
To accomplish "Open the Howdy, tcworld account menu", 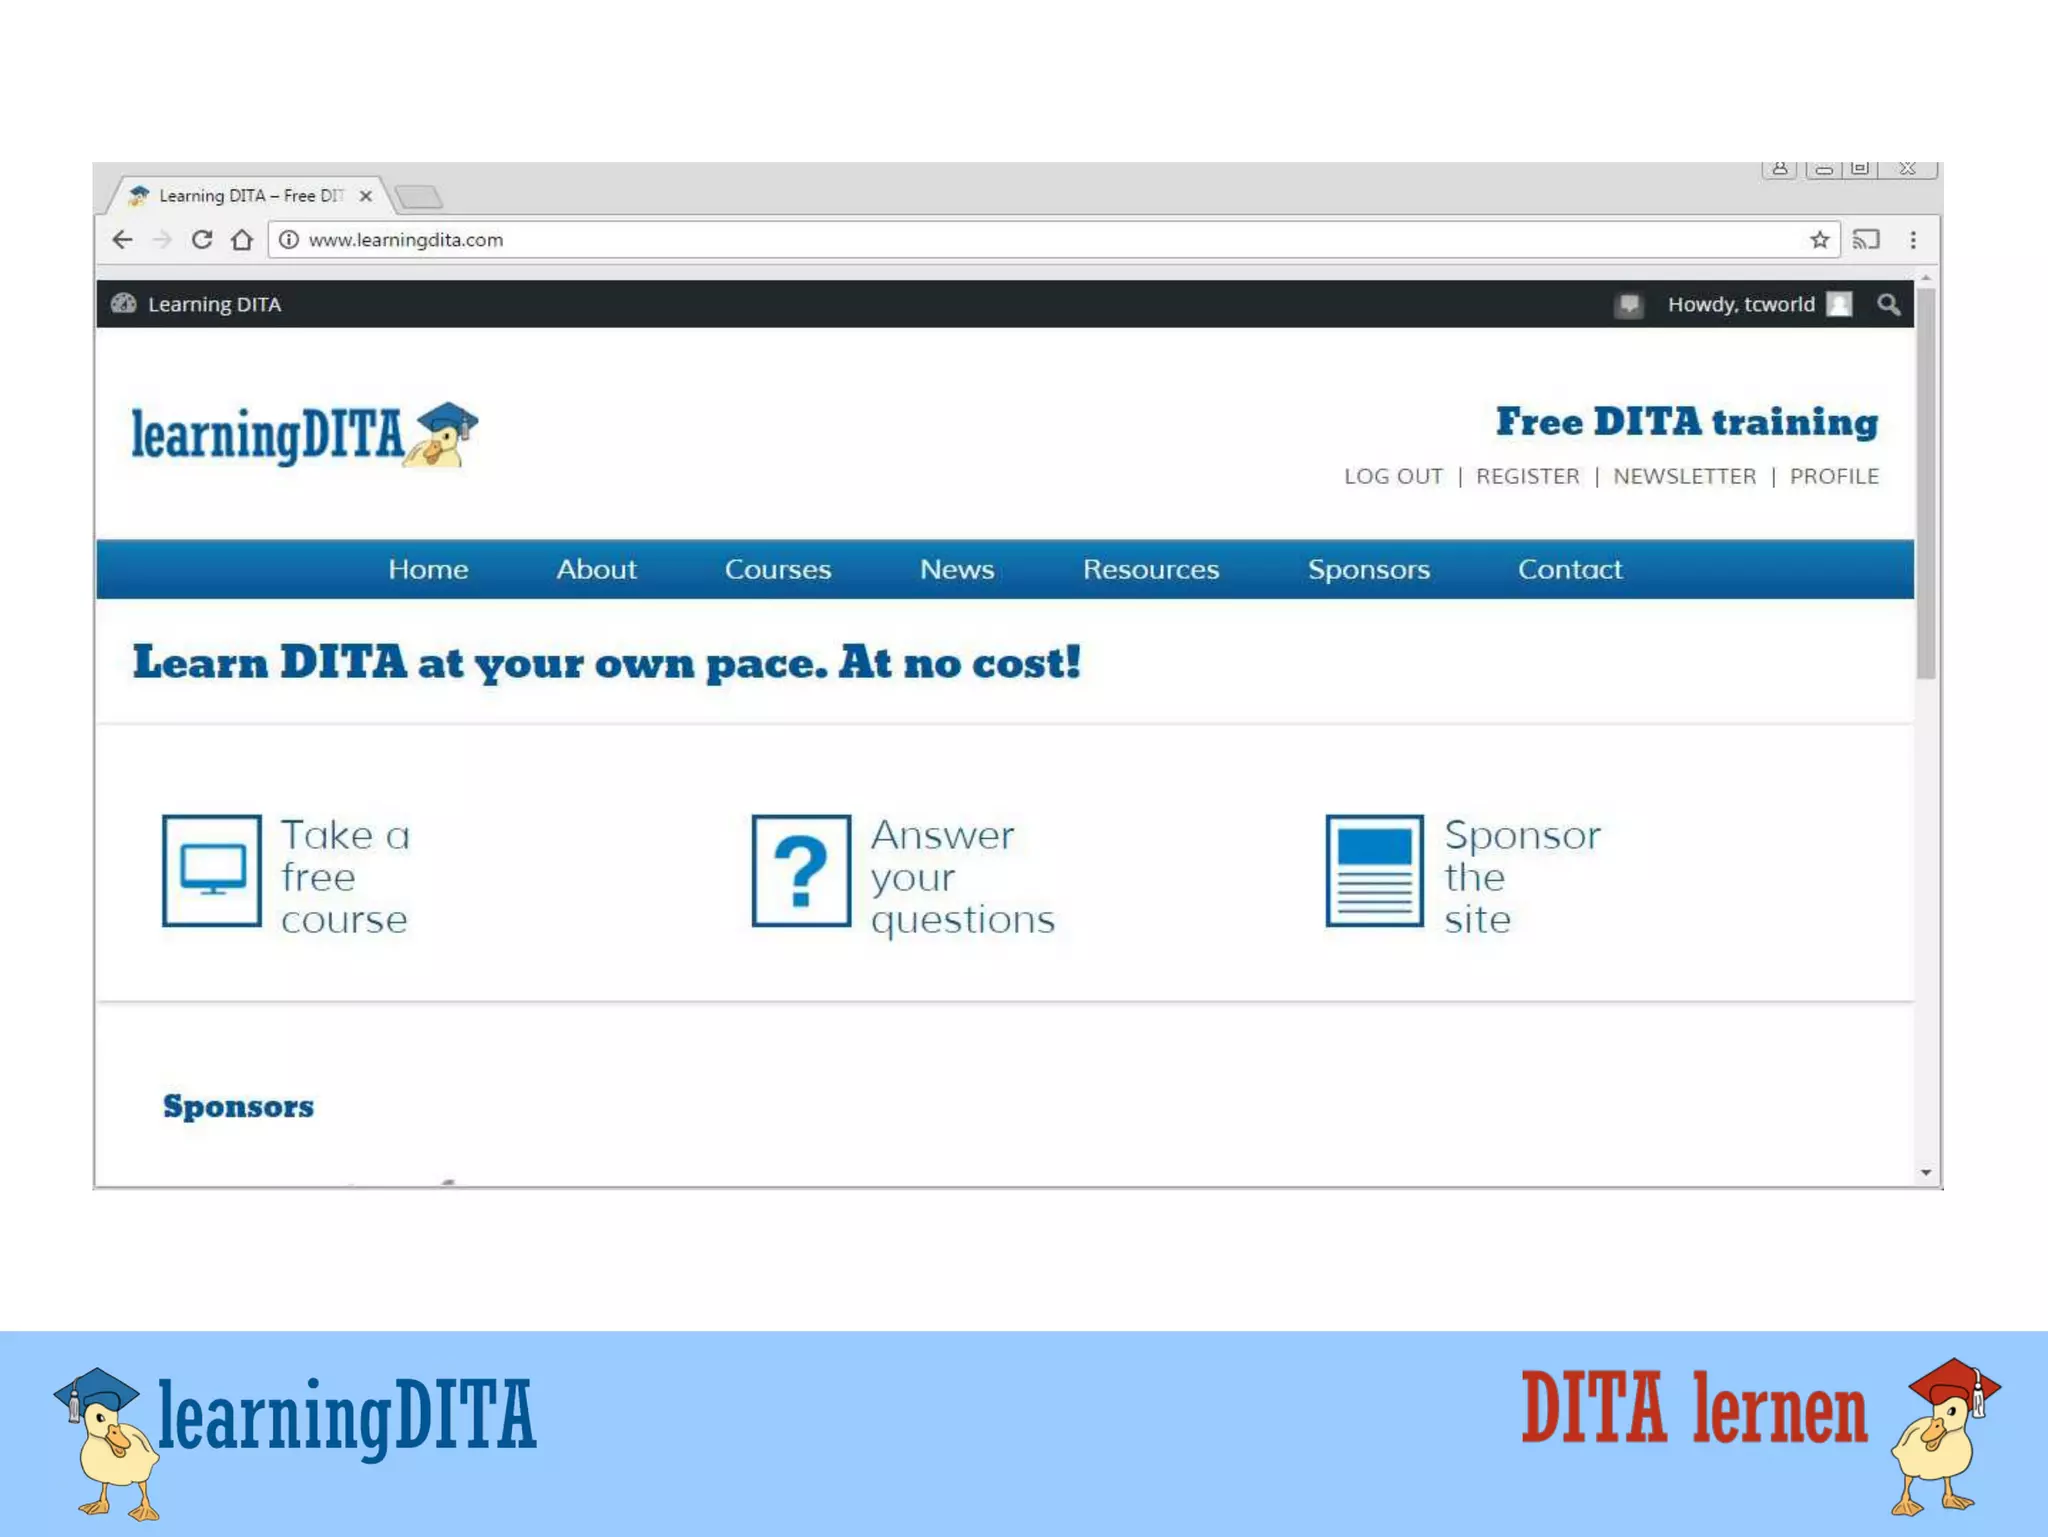I will [1741, 304].
